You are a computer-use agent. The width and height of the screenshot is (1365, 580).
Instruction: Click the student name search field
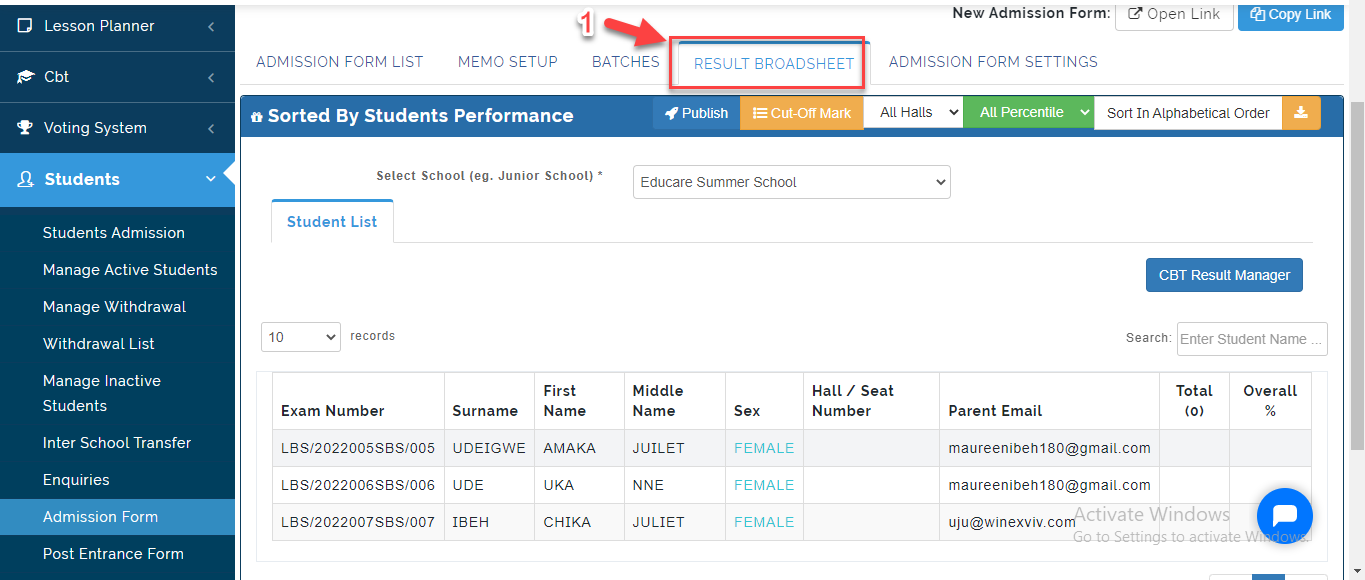[x=1252, y=339]
